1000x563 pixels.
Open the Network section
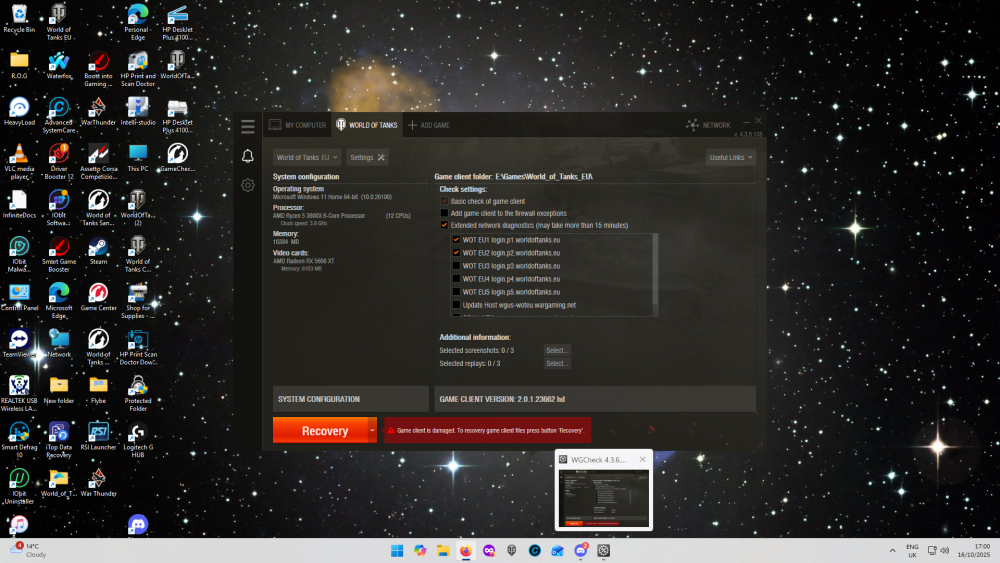click(709, 125)
